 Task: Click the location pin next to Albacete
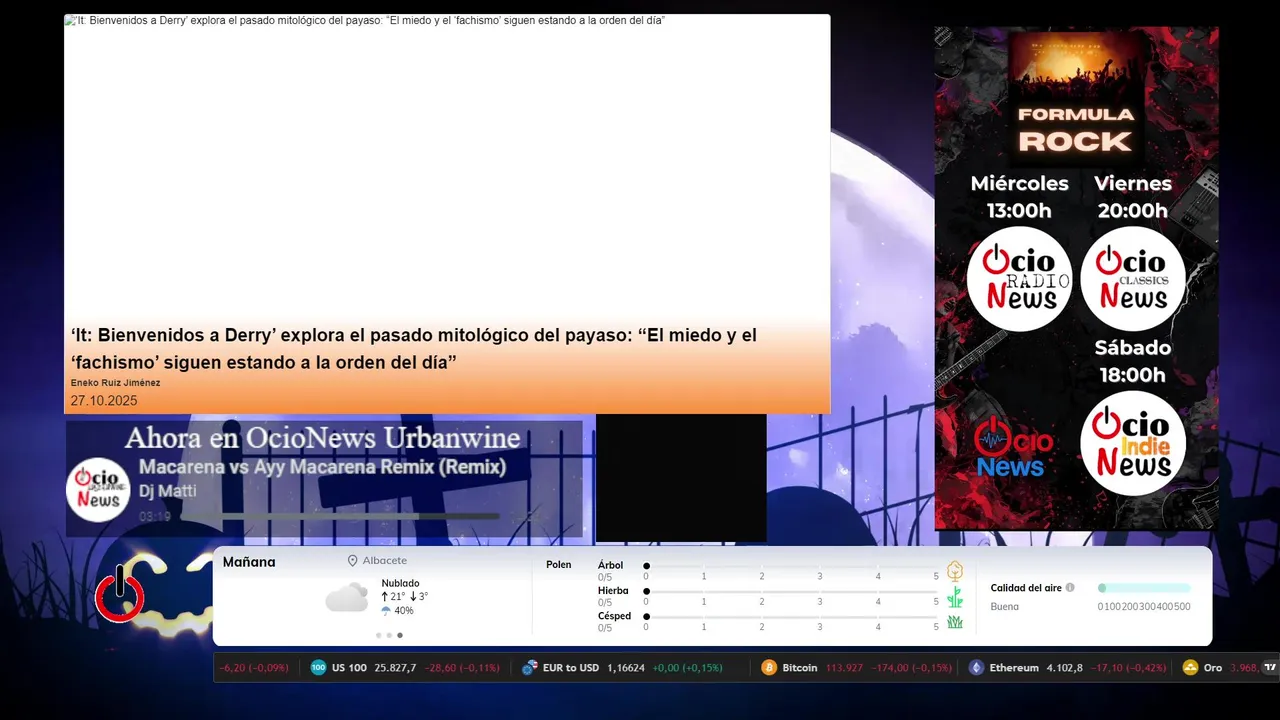(352, 561)
